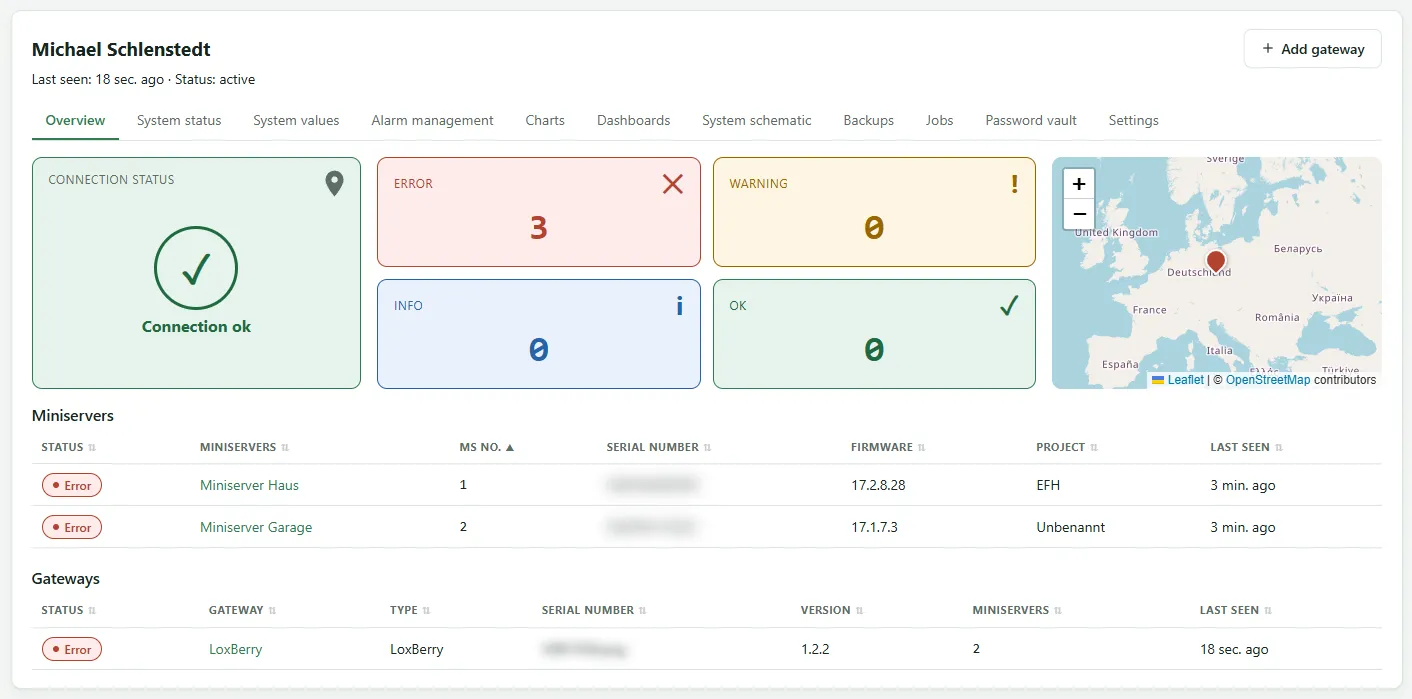Click the Warning count card
Screen dimensions: 1412x699
pyautogui.click(x=874, y=212)
